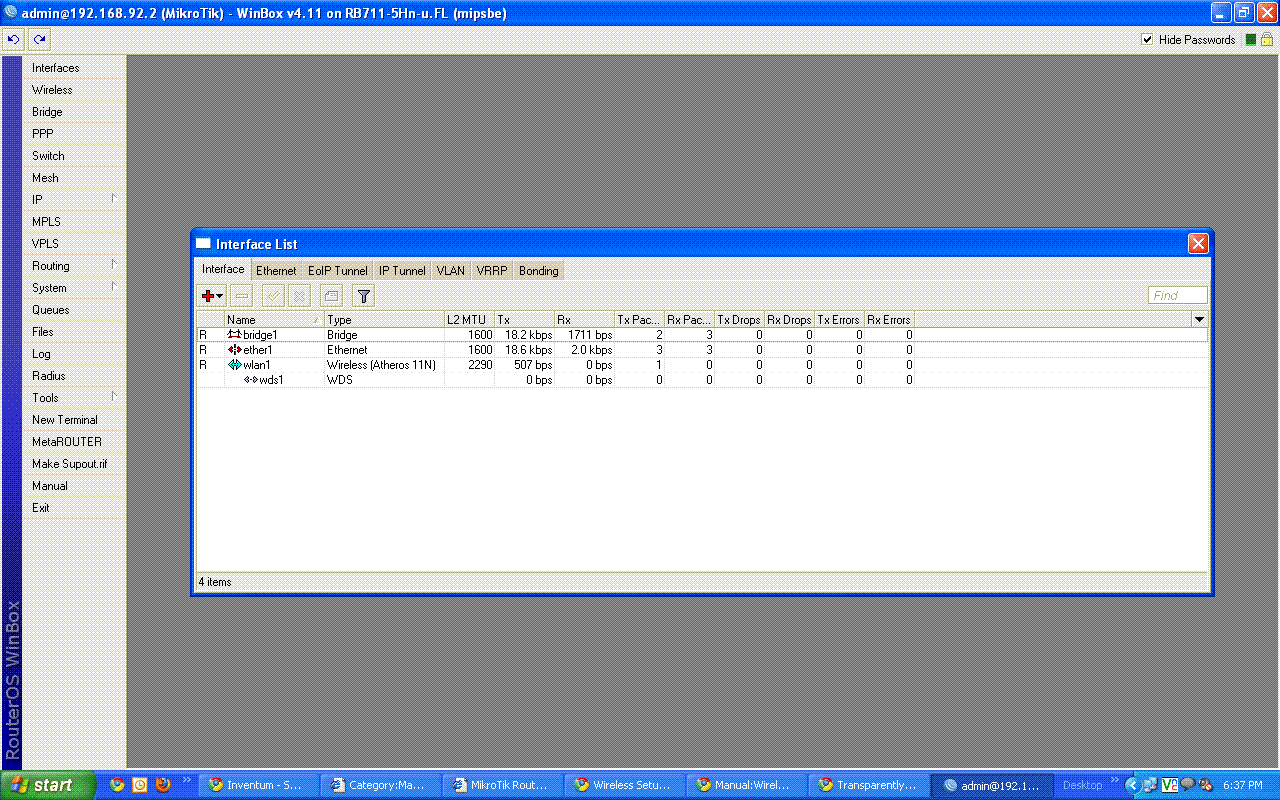
Task: Toggle the Hide Passwords checkbox
Action: [x=1147, y=40]
